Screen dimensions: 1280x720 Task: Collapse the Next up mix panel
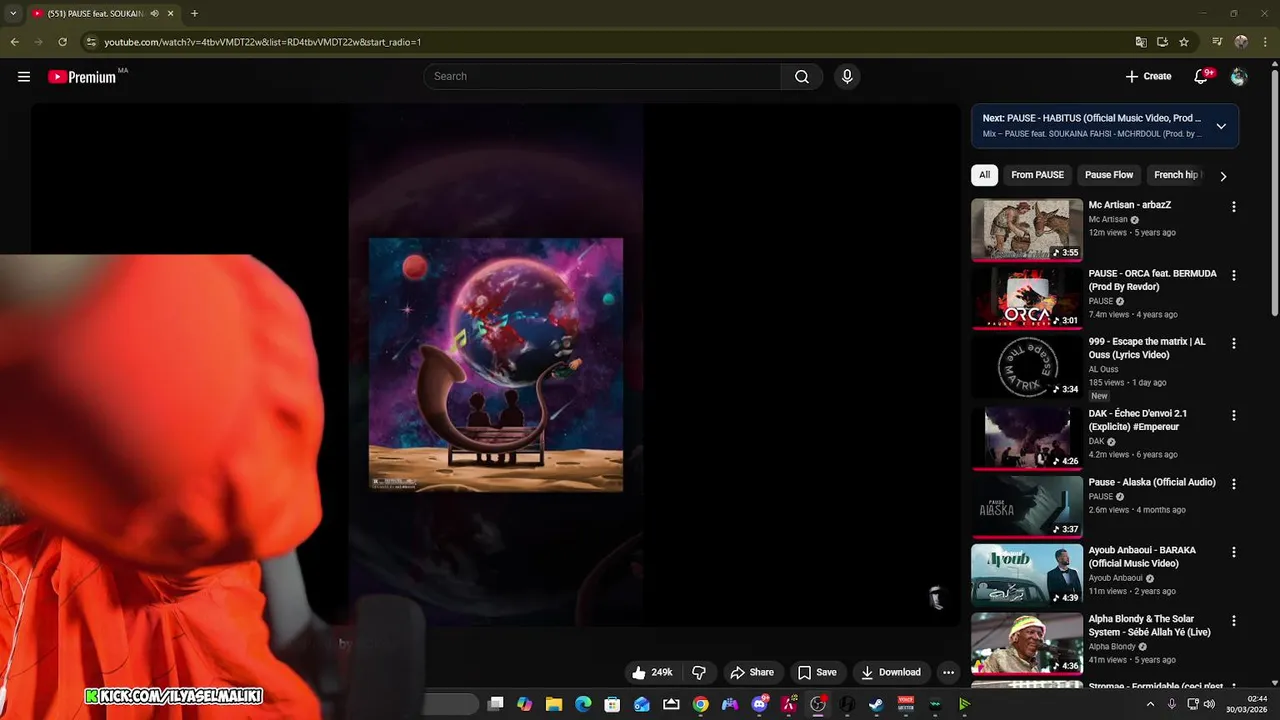(x=1221, y=126)
